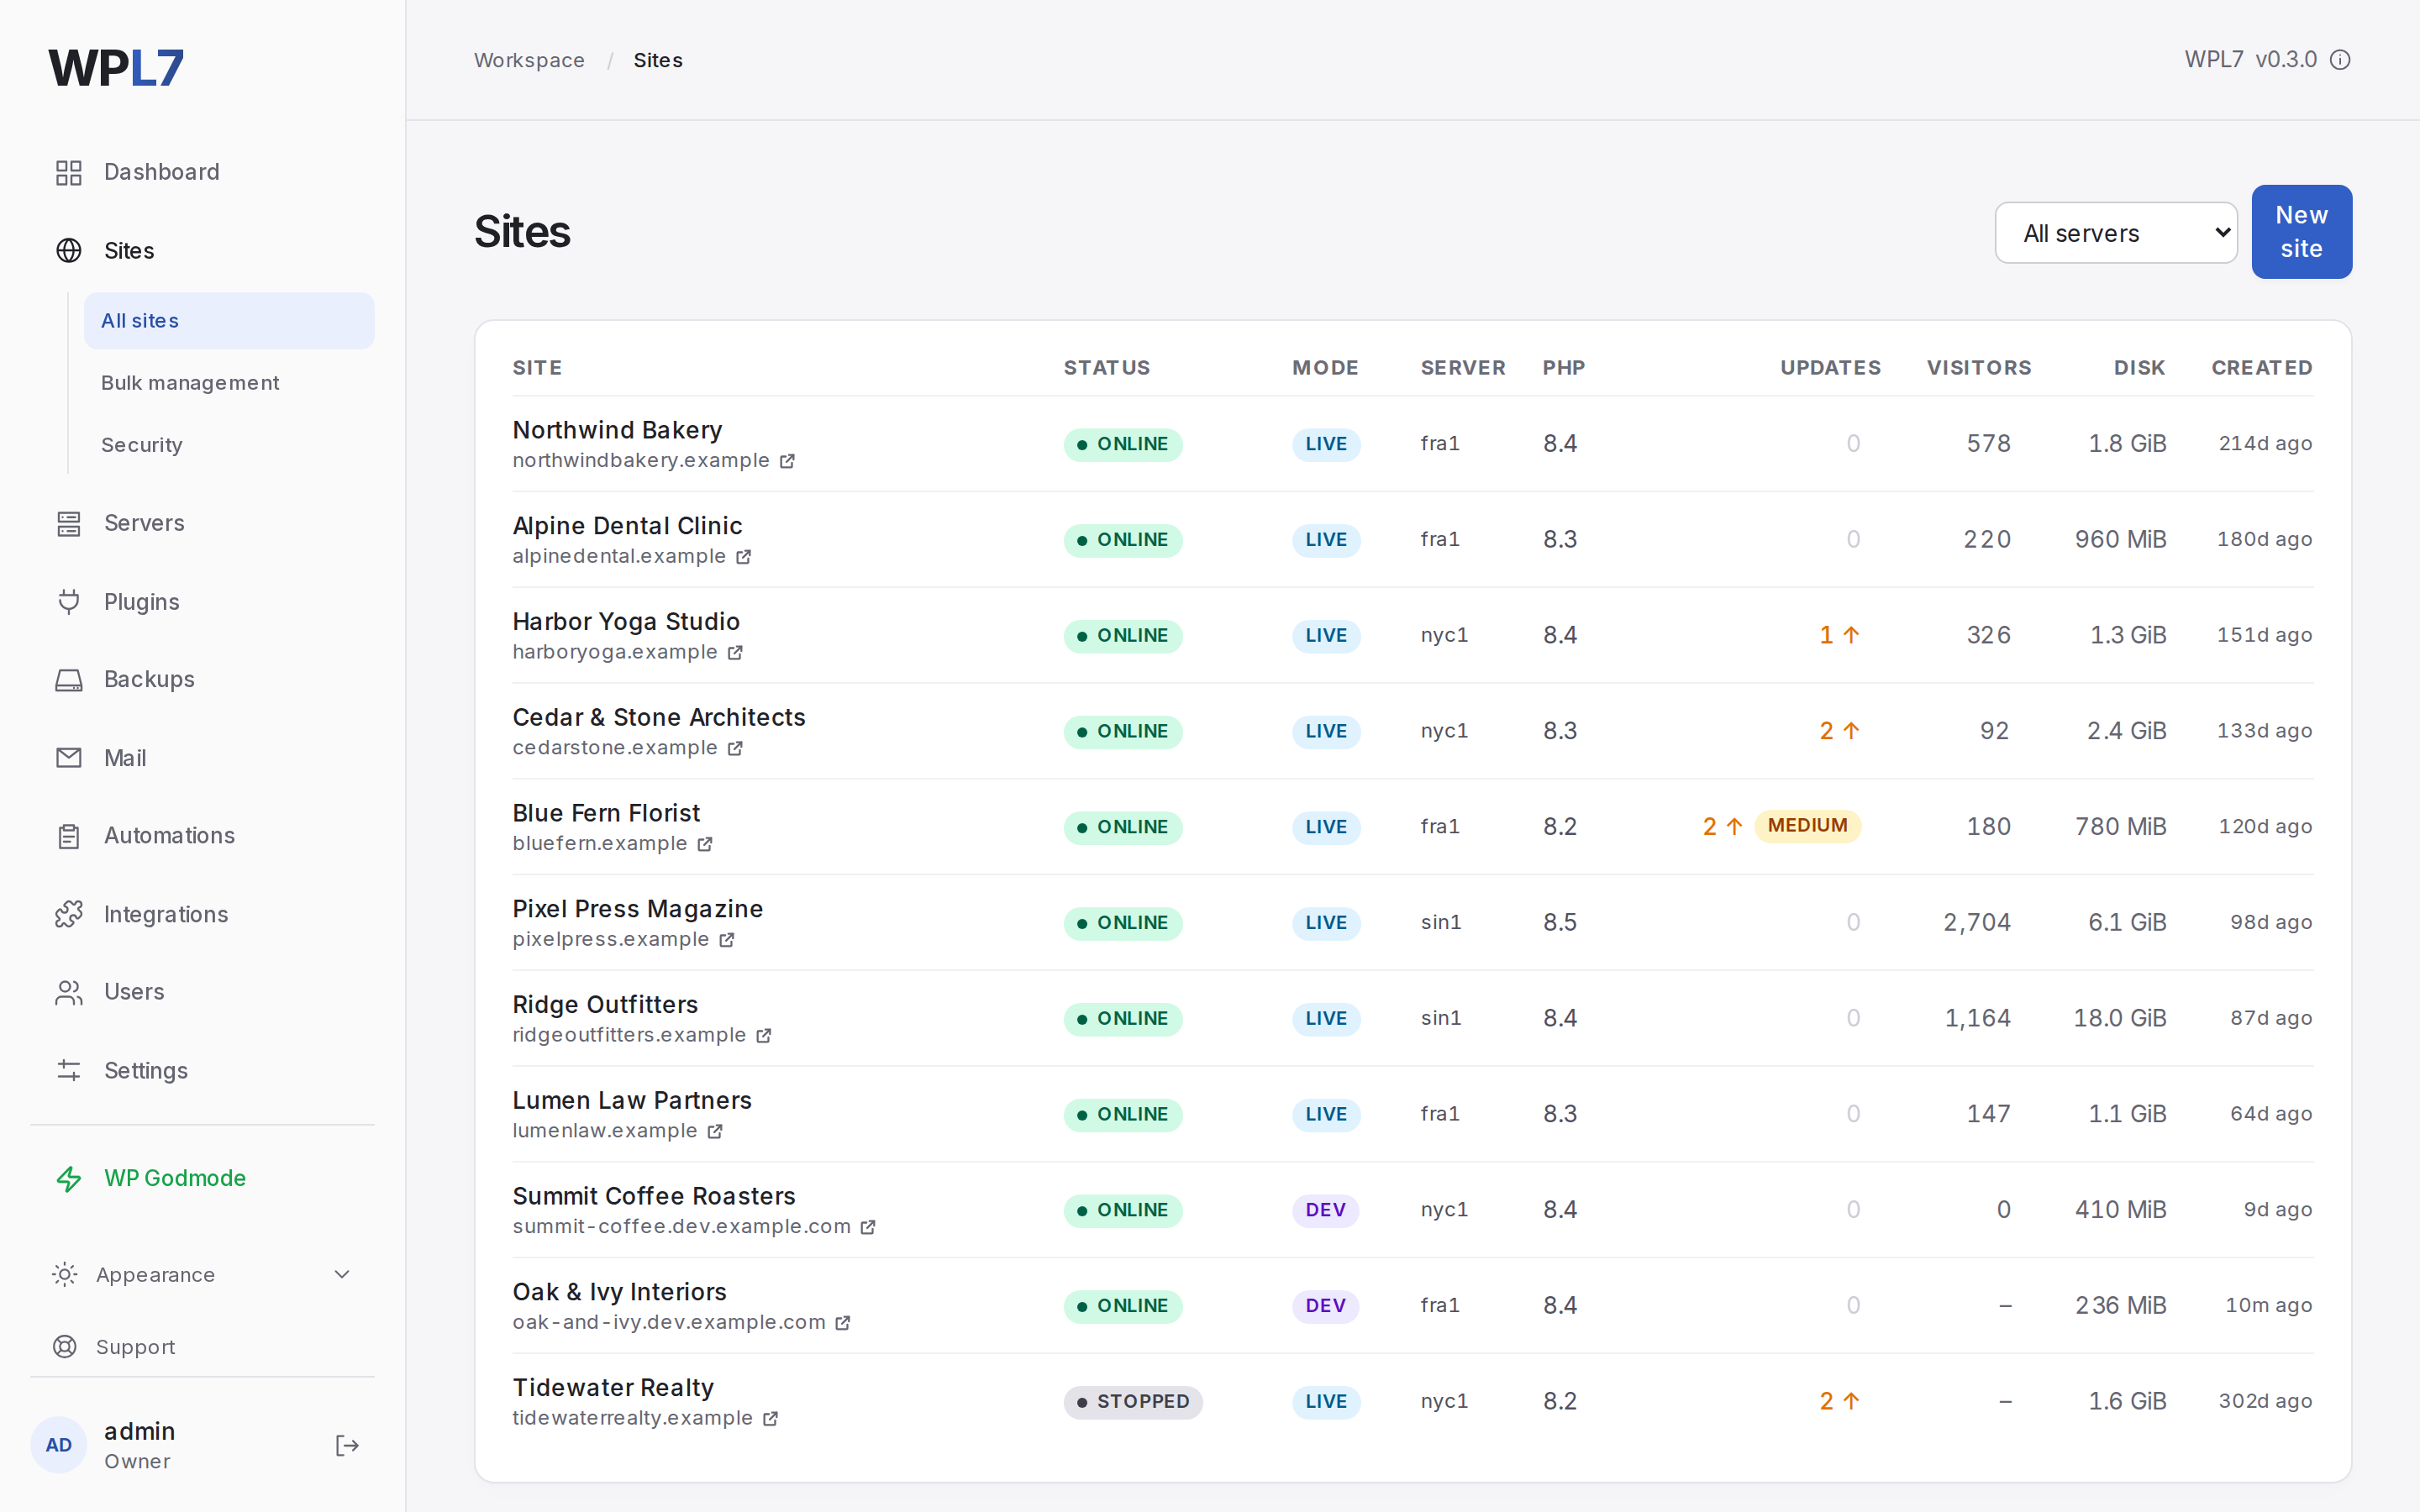This screenshot has height=1512, width=2420.
Task: Click the Automations clipboard icon
Action: pos(68,836)
